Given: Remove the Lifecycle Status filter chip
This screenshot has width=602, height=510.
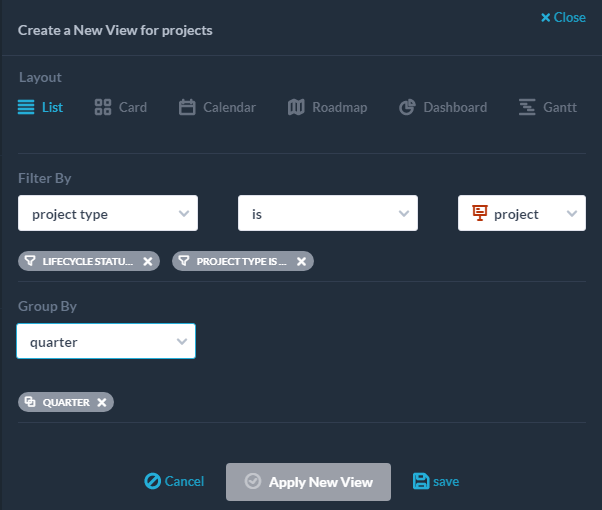Looking at the screenshot, I should 148,262.
